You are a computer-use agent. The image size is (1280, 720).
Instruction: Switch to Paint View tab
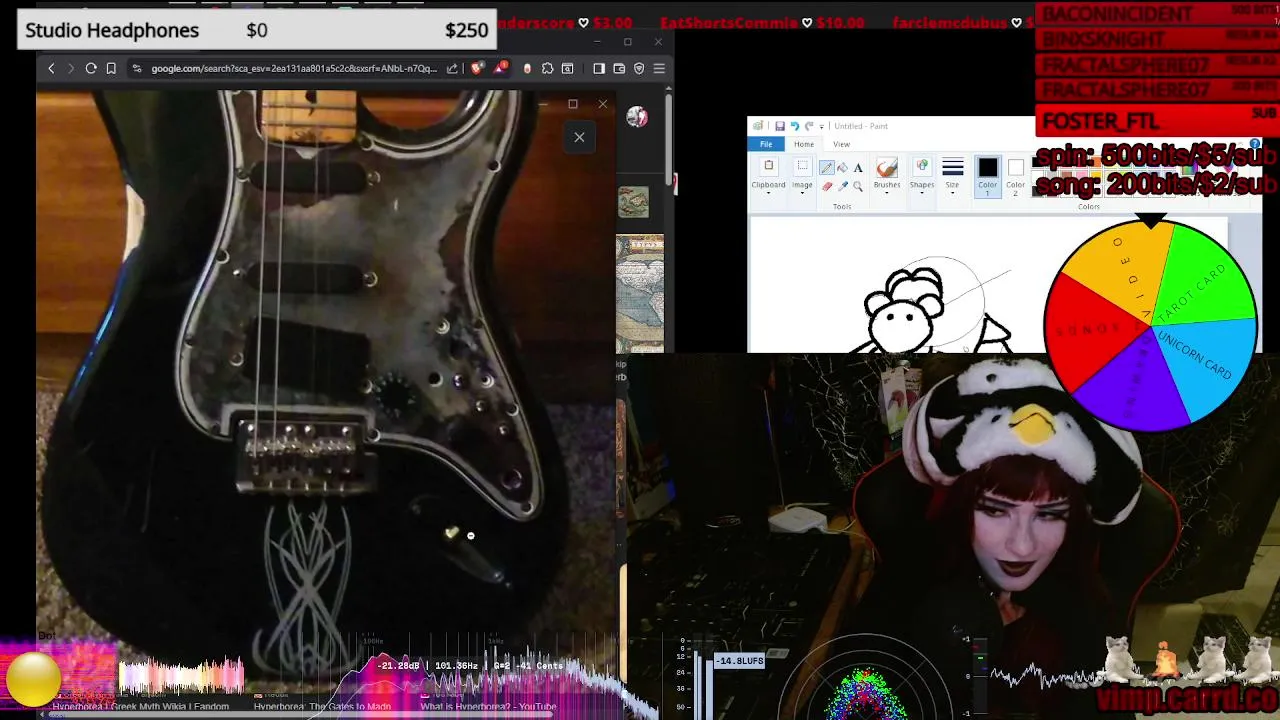point(842,144)
